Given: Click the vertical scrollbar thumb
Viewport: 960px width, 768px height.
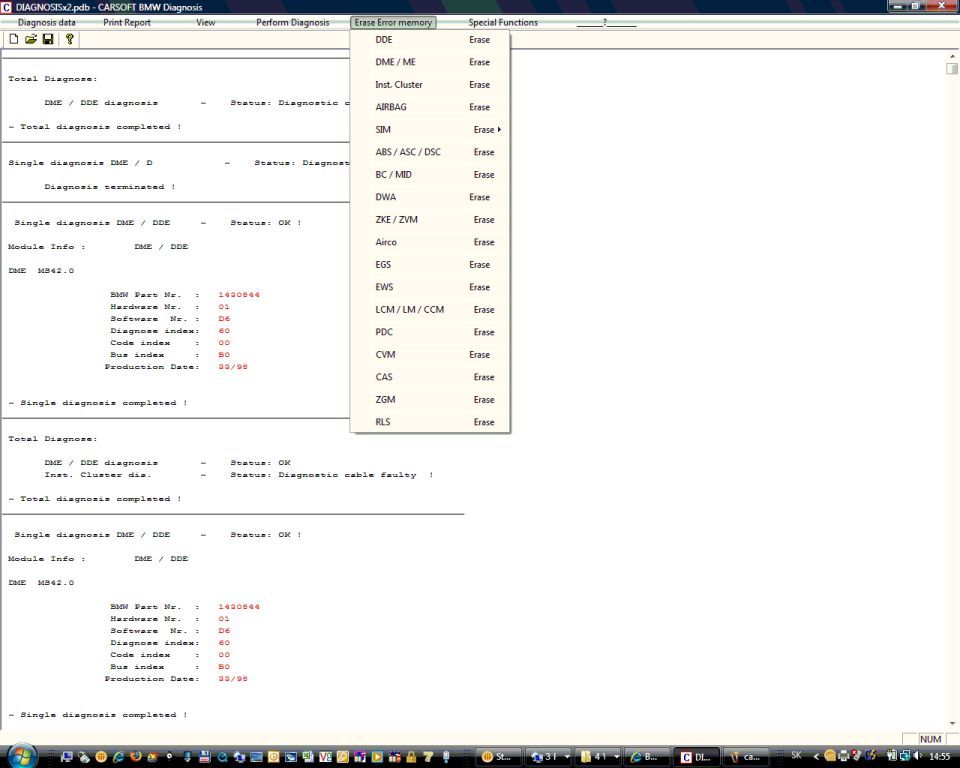Looking at the screenshot, I should [952, 69].
